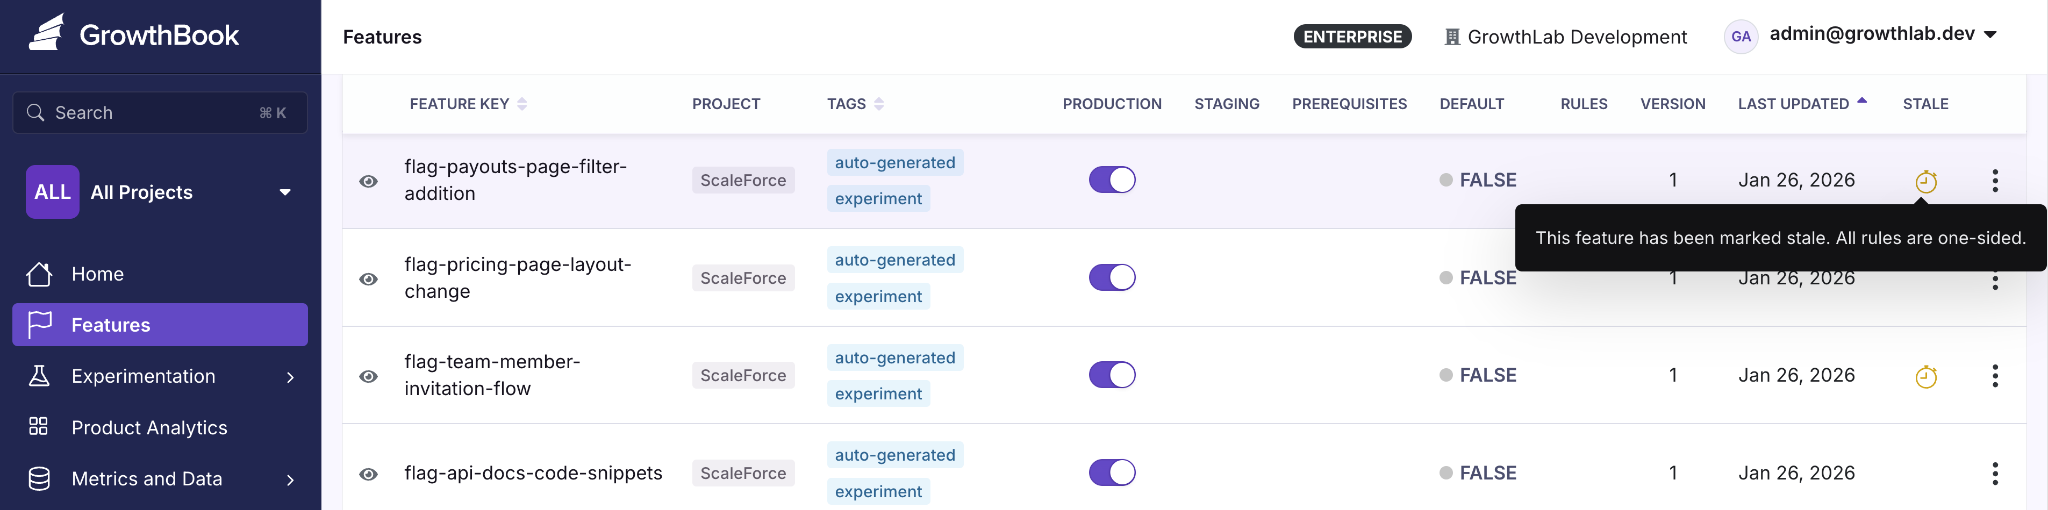
Task: Click the stale clock icon for flag-team-member-invitation-flow
Action: click(1926, 376)
